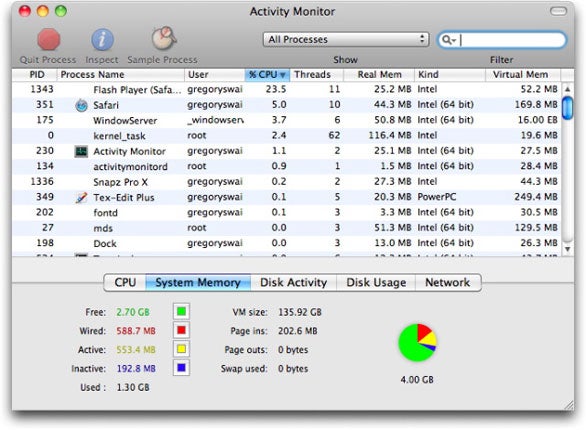
Task: Open the All Processes dropdown
Action: [x=346, y=40]
